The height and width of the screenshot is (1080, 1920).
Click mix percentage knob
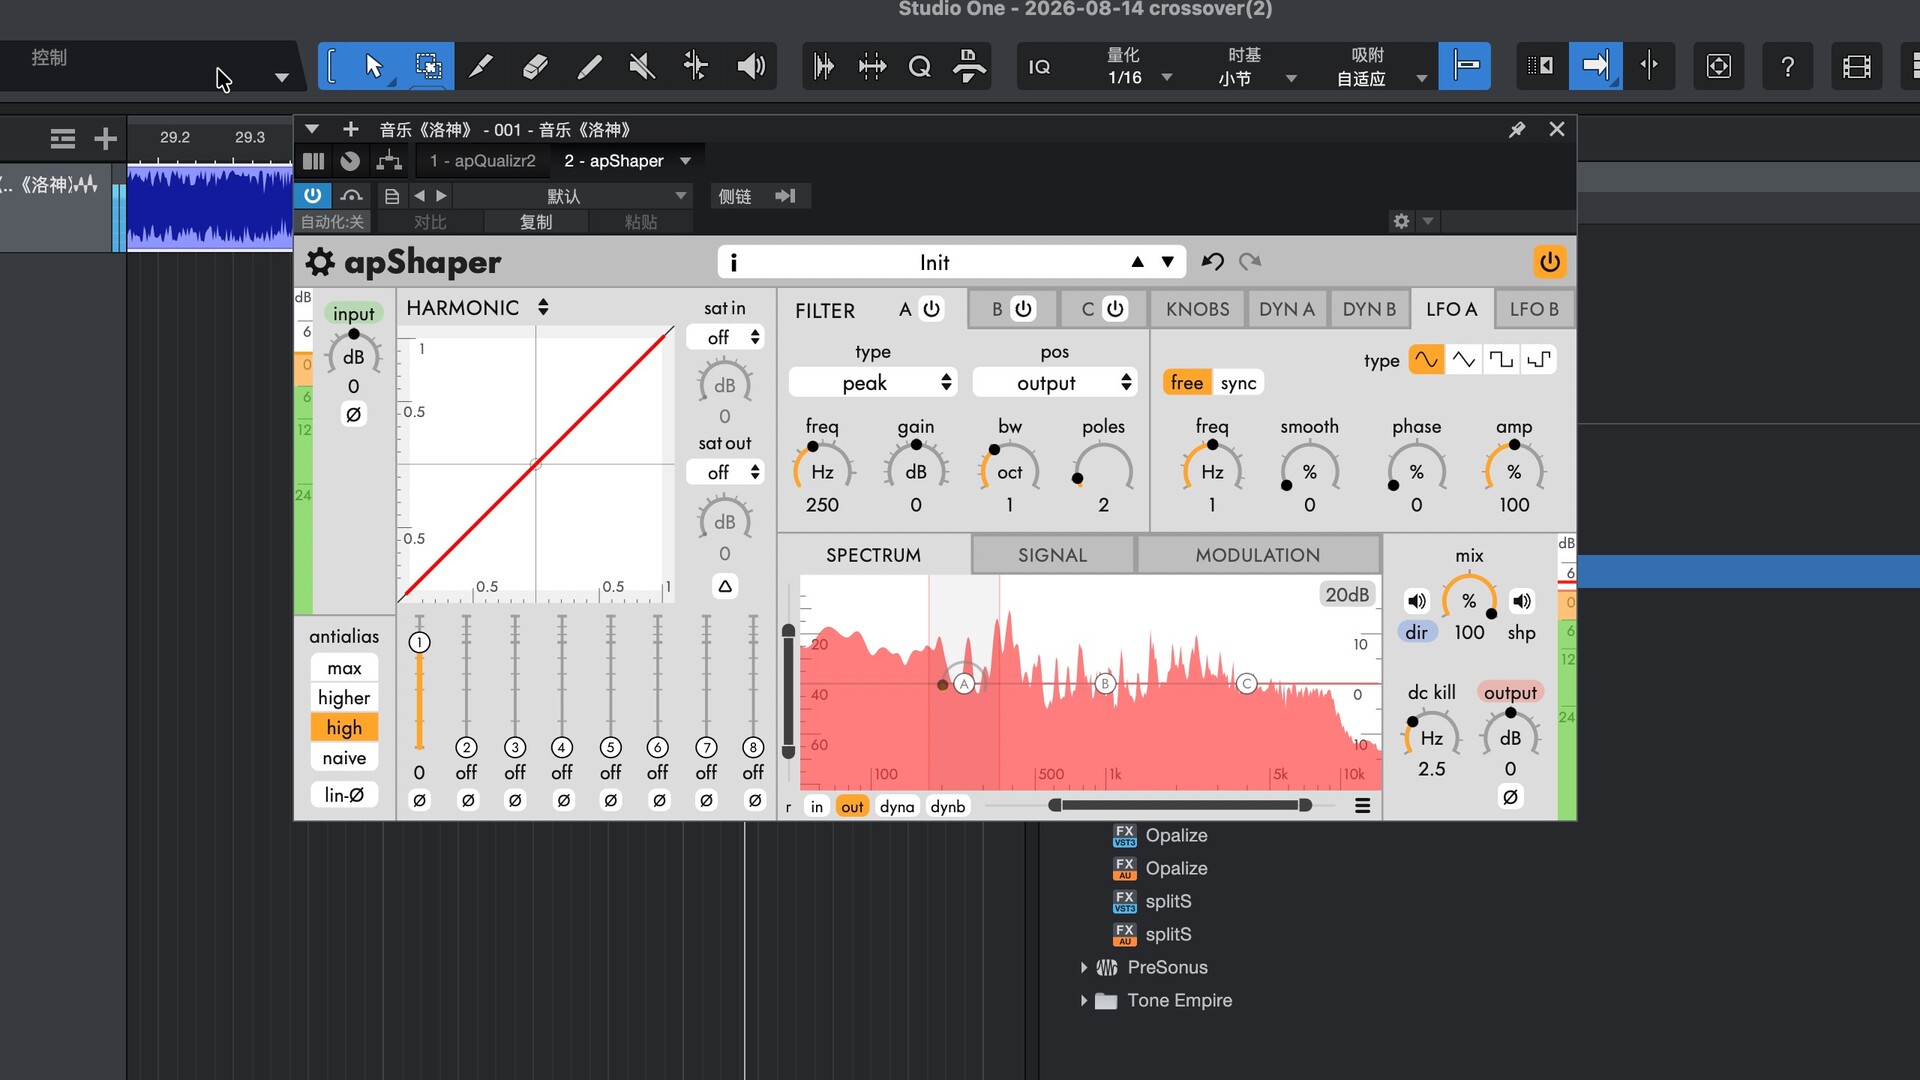tap(1469, 600)
